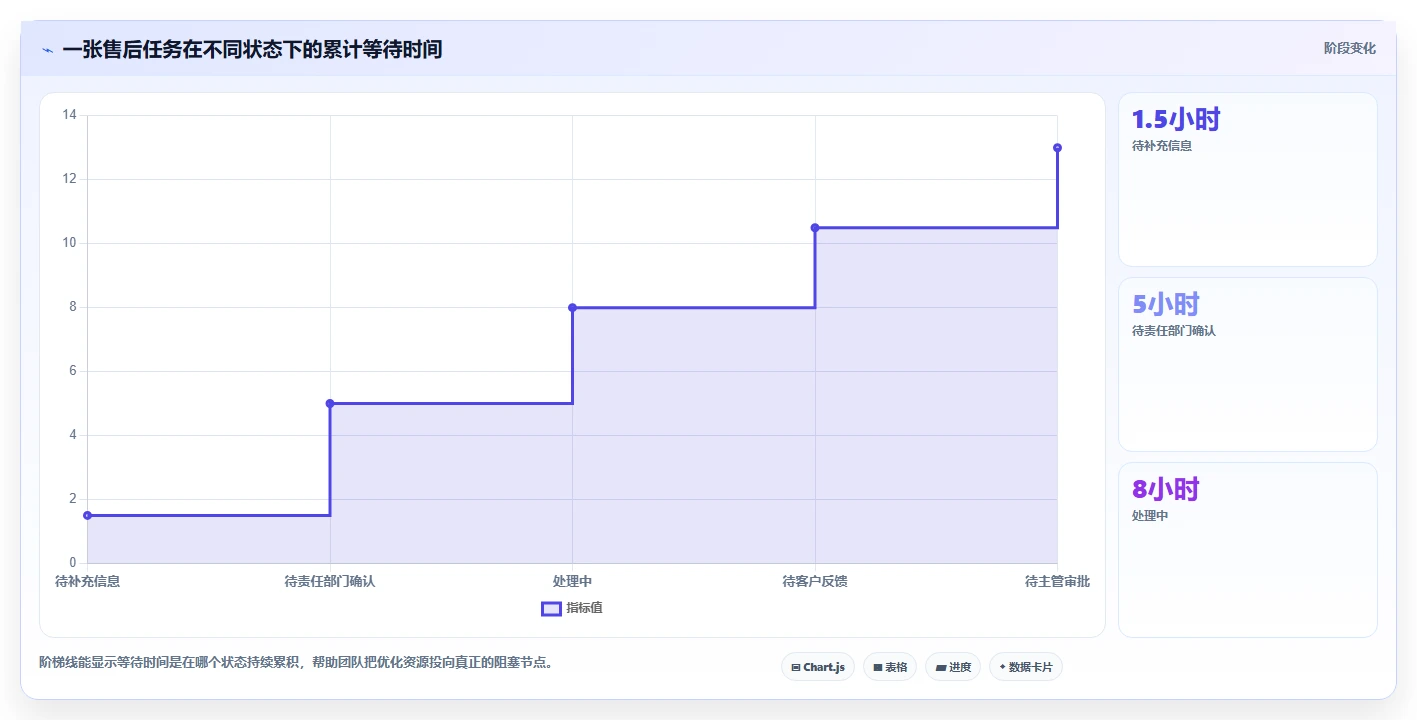Click the x-axis label 待主管审批

pos(1057,581)
